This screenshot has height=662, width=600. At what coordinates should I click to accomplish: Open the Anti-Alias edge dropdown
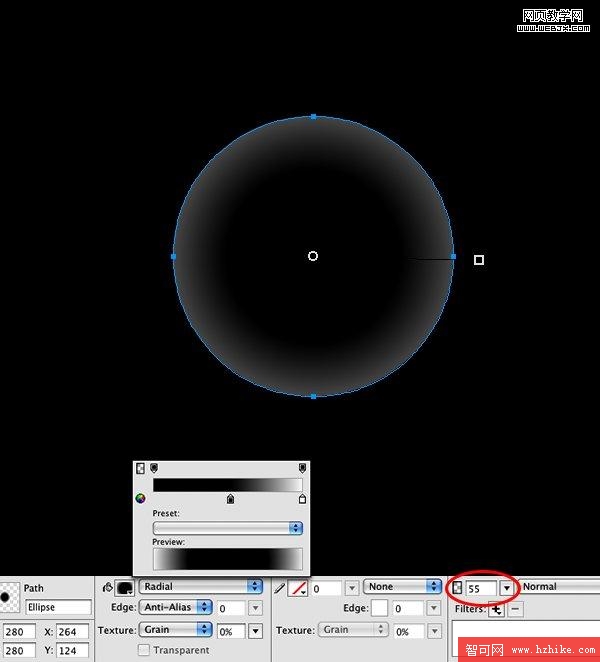point(176,607)
